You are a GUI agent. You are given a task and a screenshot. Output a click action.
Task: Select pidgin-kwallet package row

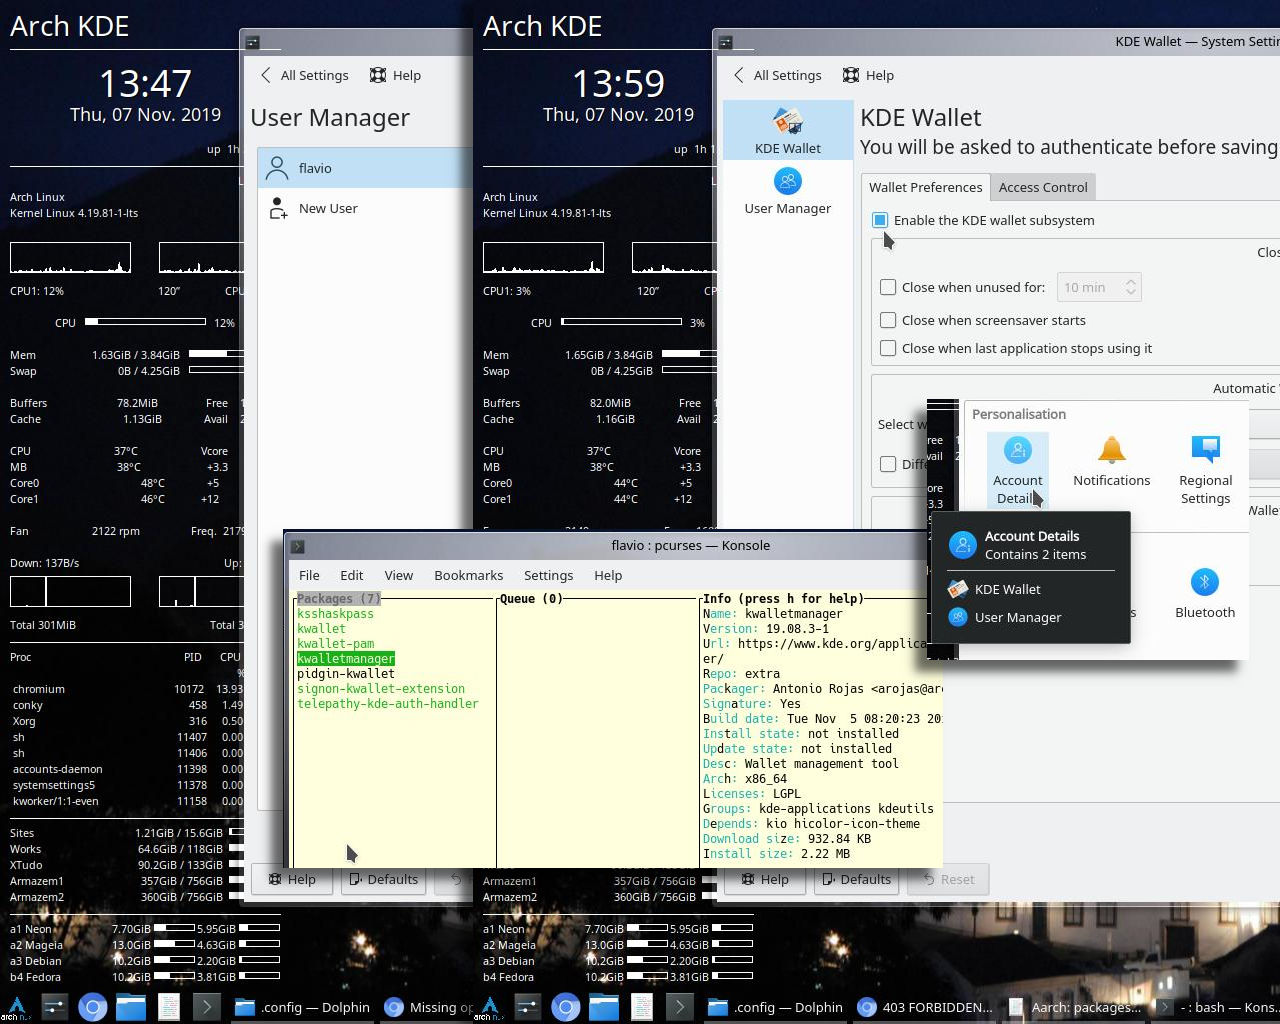tap(346, 674)
